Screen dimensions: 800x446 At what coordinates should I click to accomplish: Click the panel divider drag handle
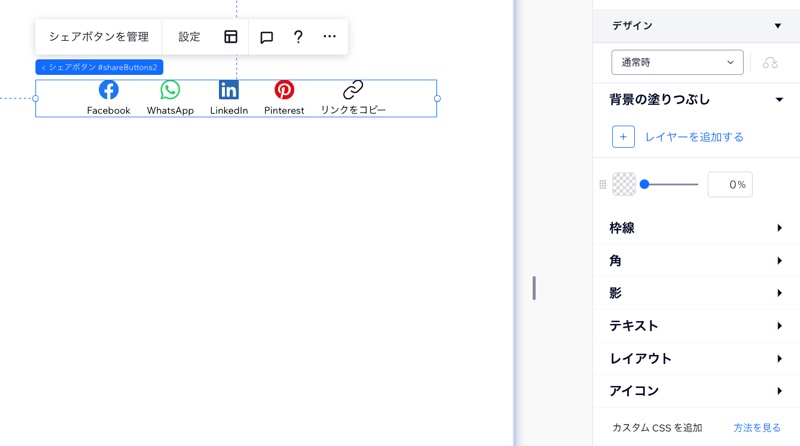[x=534, y=288]
